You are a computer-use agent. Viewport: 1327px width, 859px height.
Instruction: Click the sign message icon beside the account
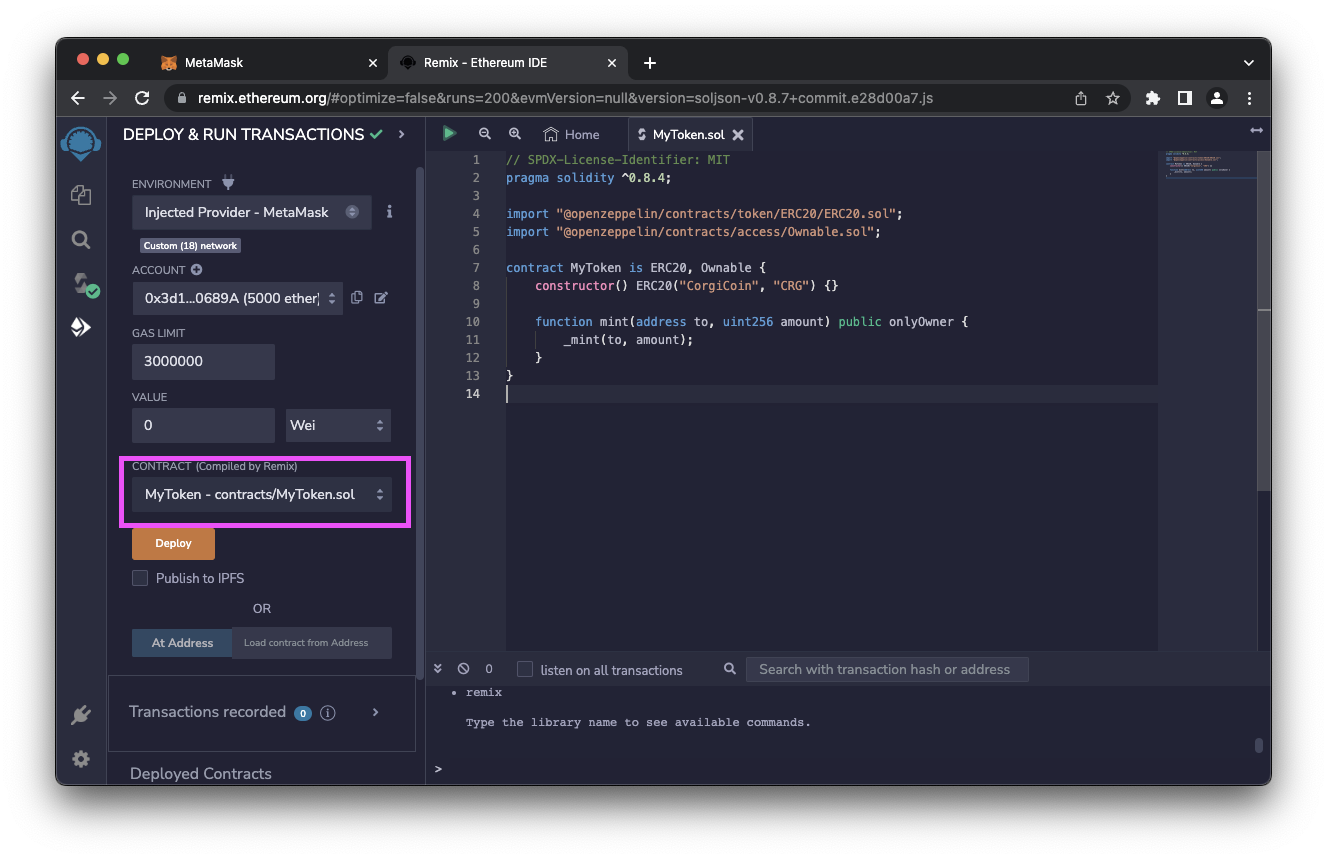tap(380, 297)
